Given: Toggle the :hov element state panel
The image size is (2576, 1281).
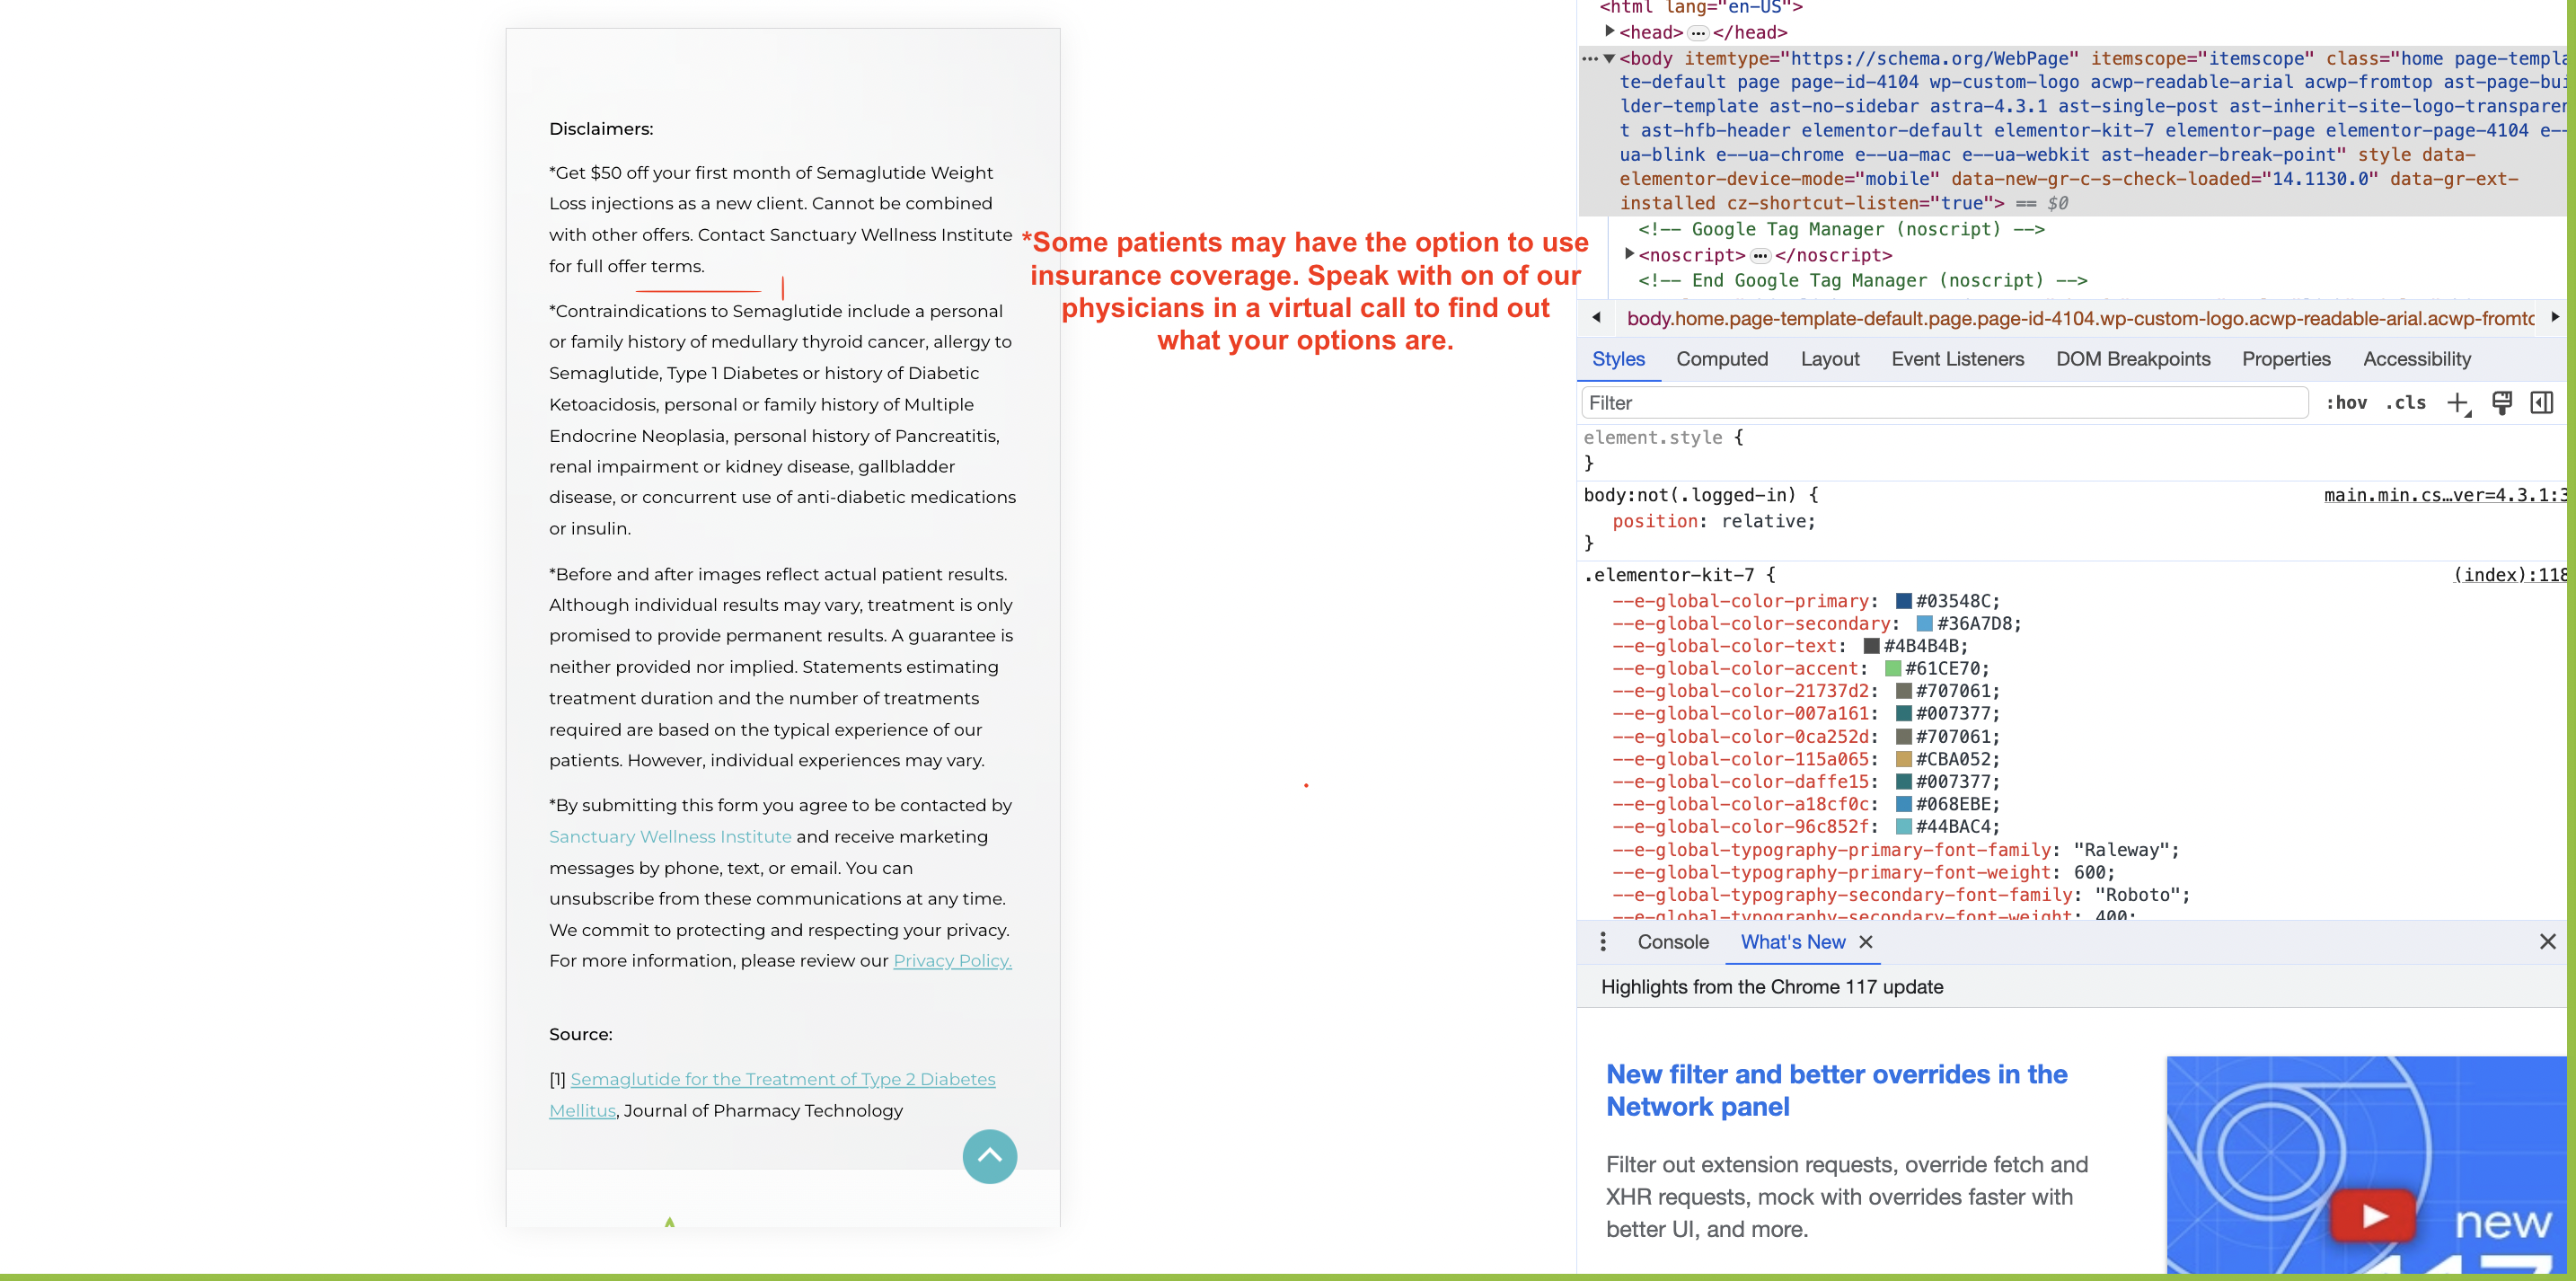Looking at the screenshot, I should click(x=2345, y=403).
